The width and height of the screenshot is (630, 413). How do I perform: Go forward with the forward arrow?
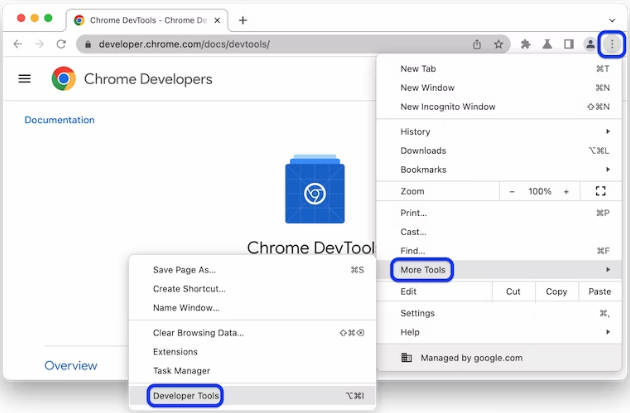click(x=39, y=44)
